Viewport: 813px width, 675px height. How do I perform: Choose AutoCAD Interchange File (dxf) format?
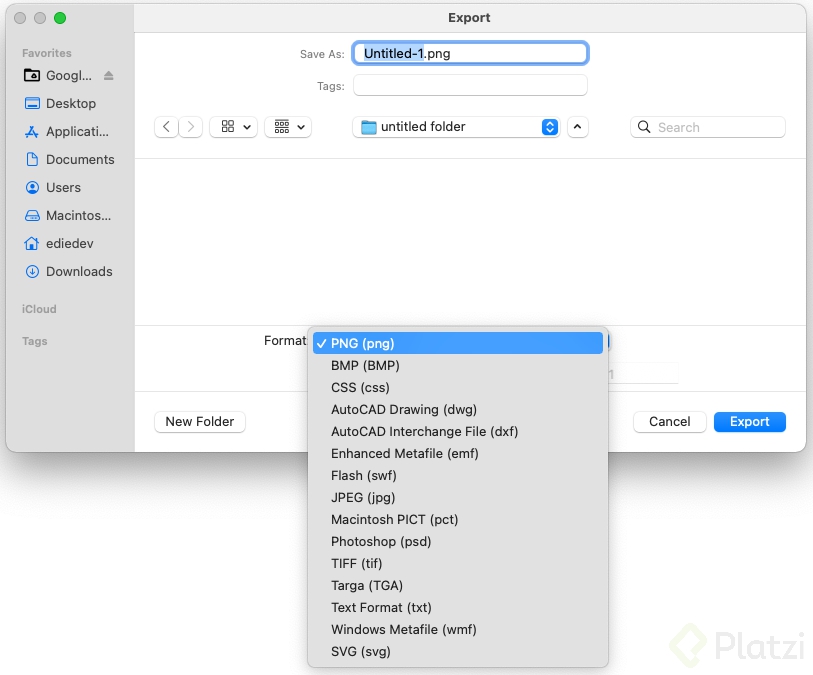pos(458,431)
